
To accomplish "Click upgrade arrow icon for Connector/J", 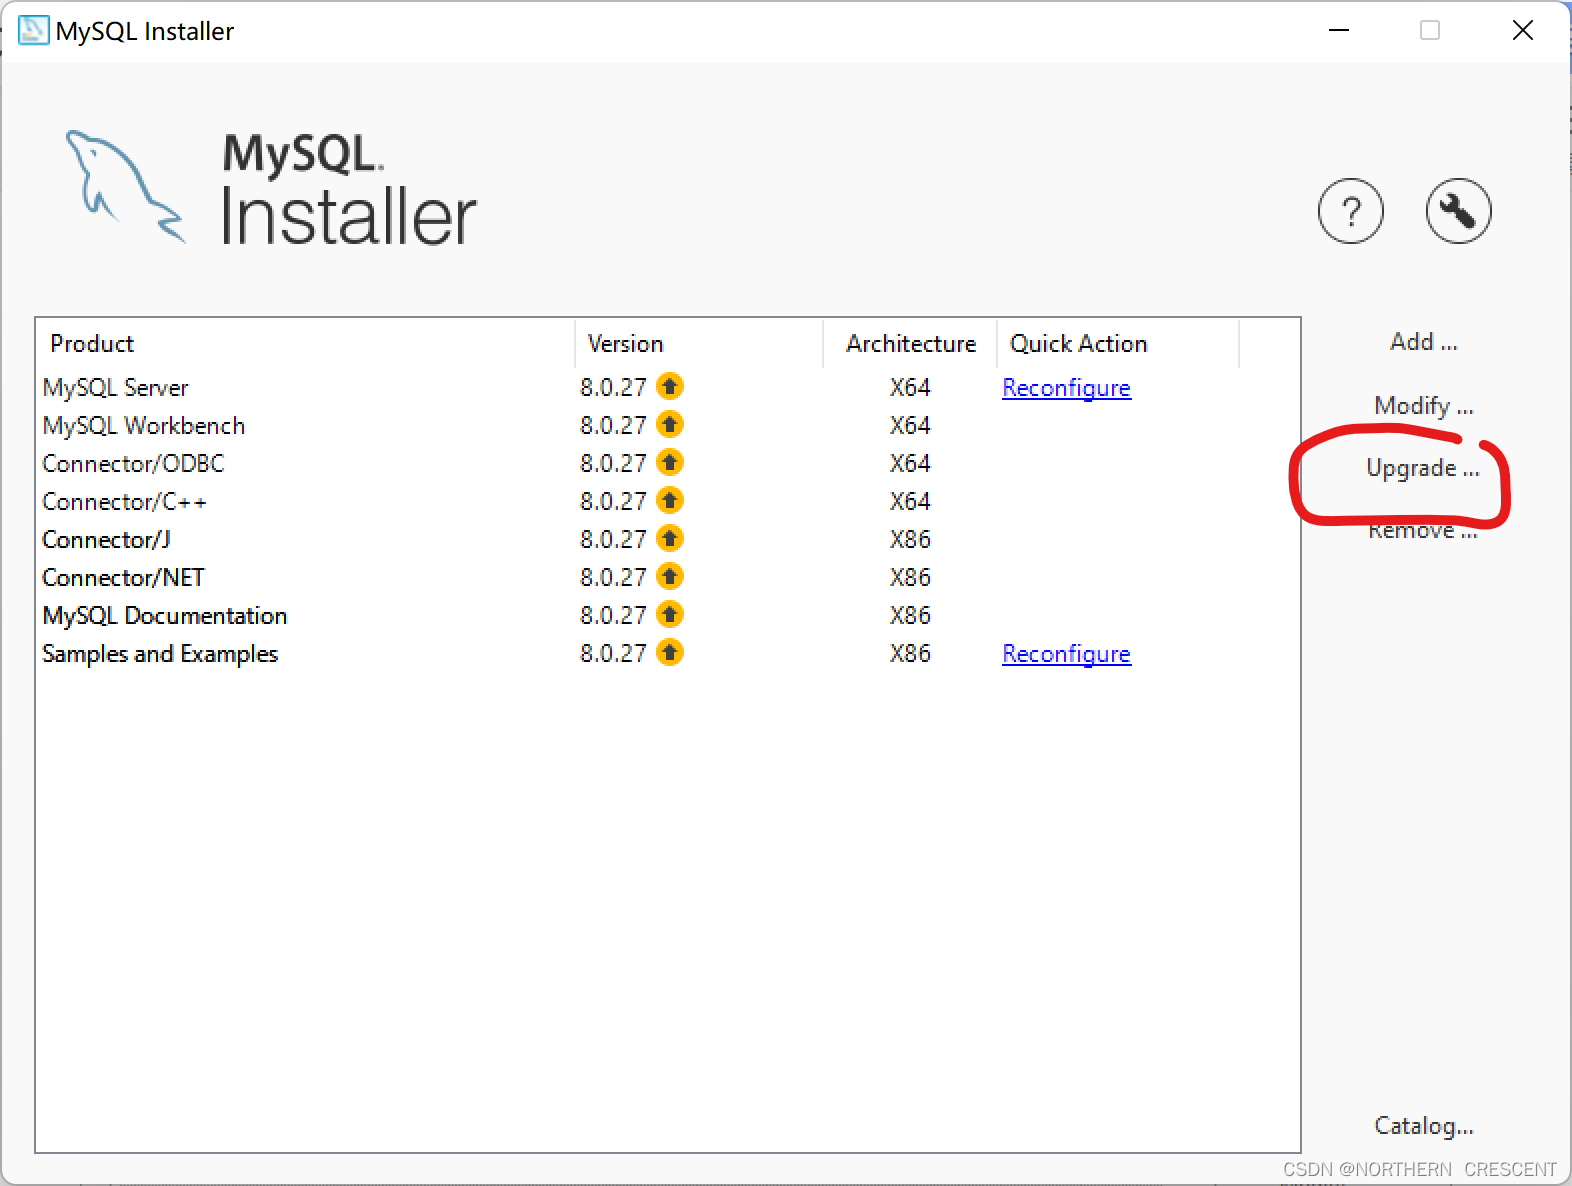I will coord(670,538).
